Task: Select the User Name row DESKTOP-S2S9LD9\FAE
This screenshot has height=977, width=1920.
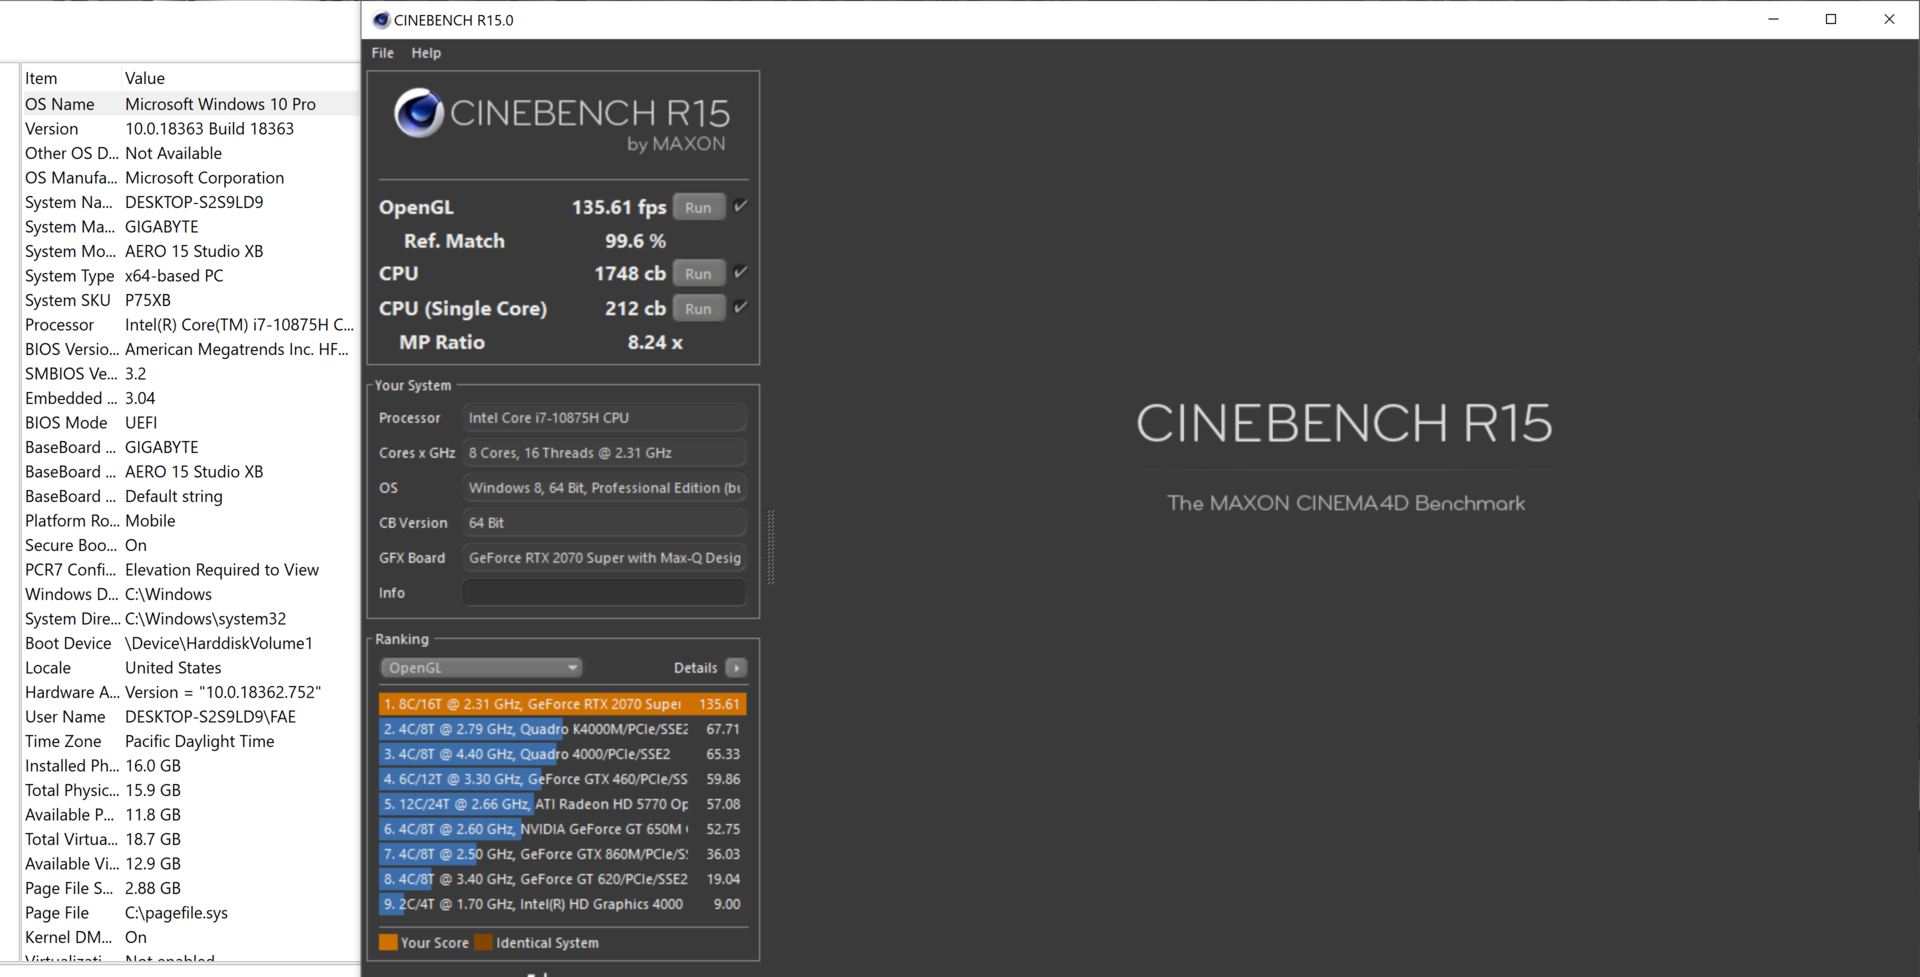Action: [190, 717]
